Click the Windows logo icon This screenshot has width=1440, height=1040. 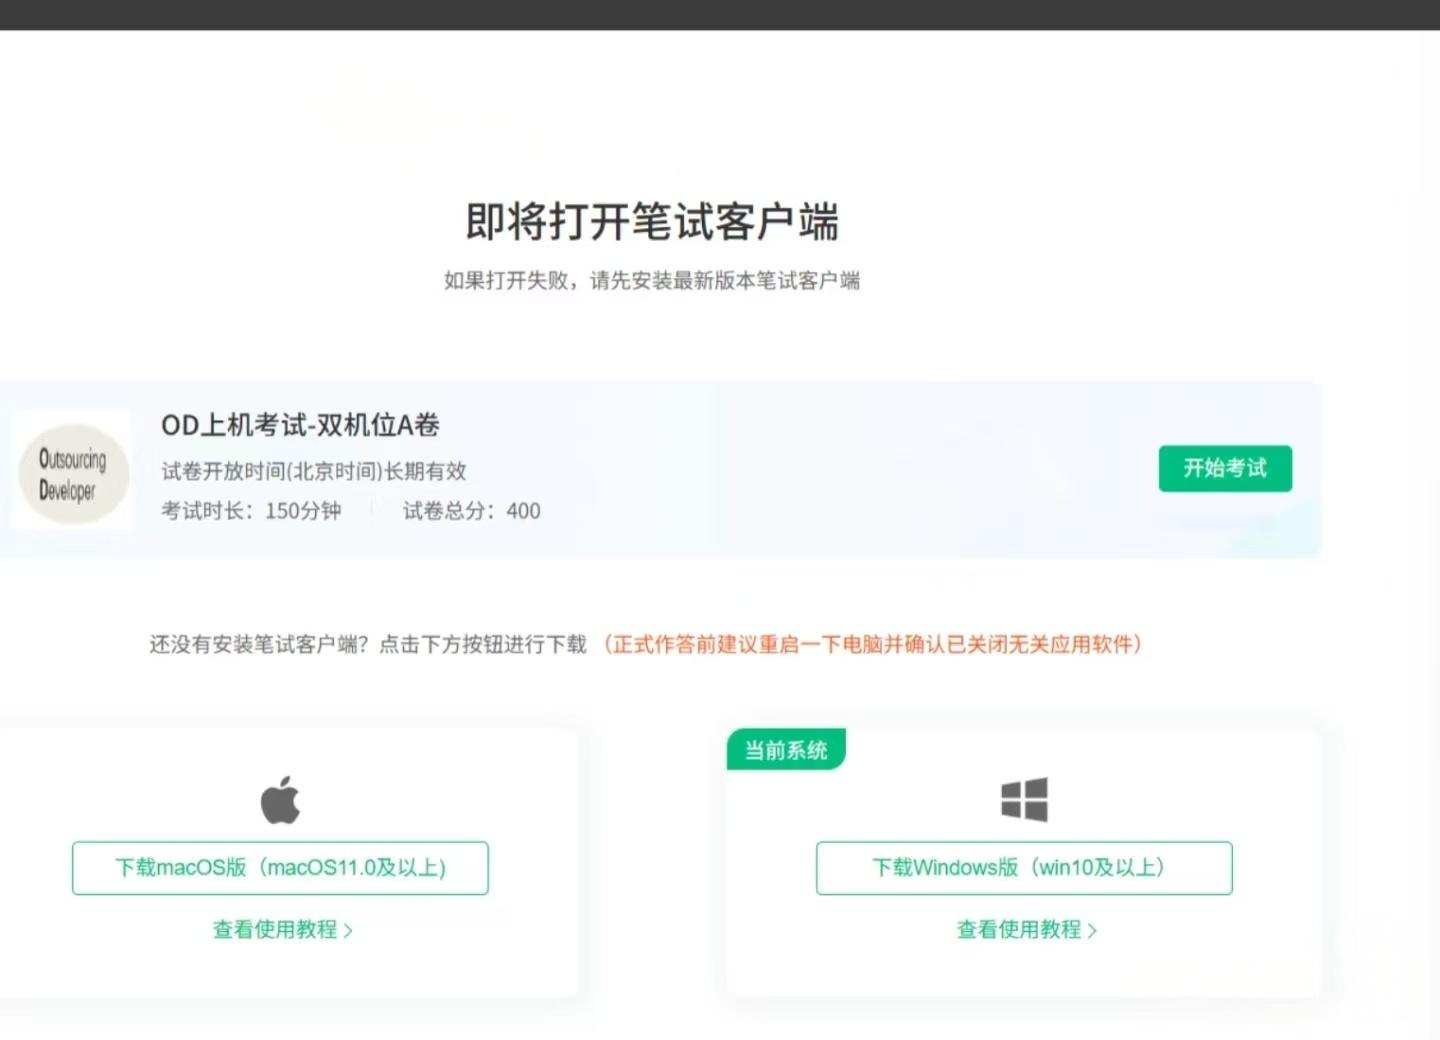(1024, 799)
